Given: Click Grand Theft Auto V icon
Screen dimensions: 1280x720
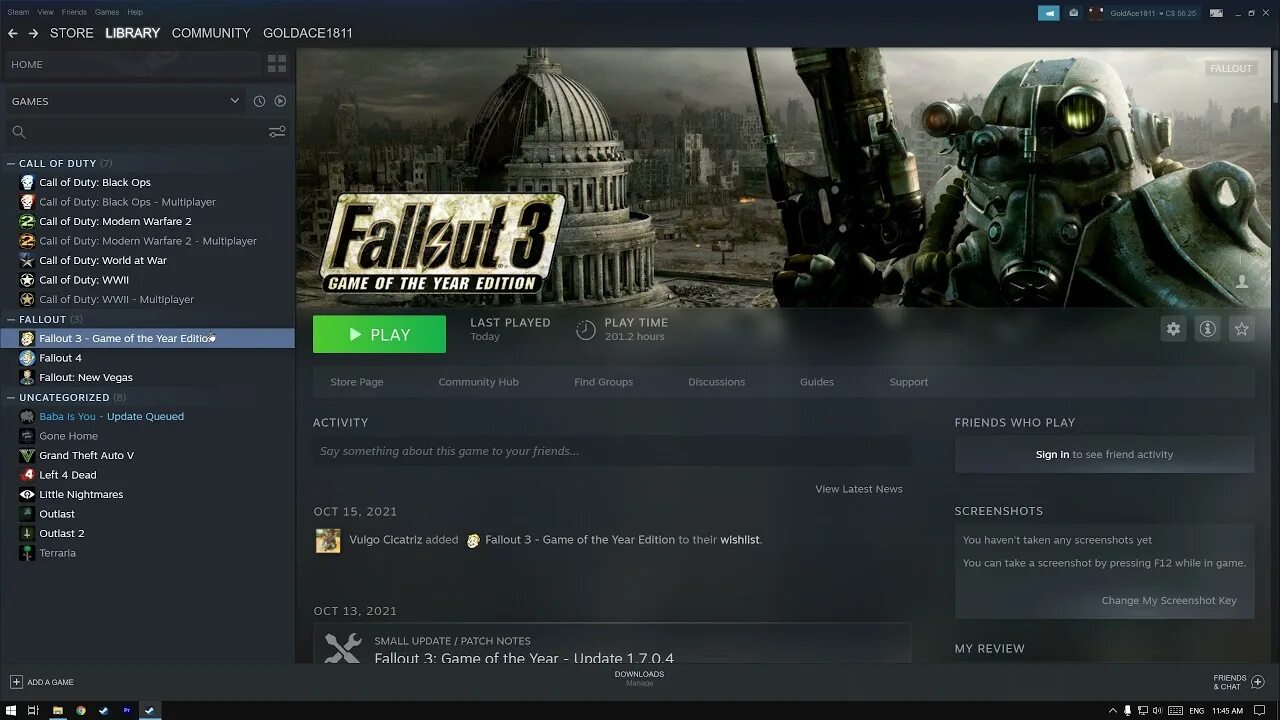Looking at the screenshot, I should click(27, 455).
